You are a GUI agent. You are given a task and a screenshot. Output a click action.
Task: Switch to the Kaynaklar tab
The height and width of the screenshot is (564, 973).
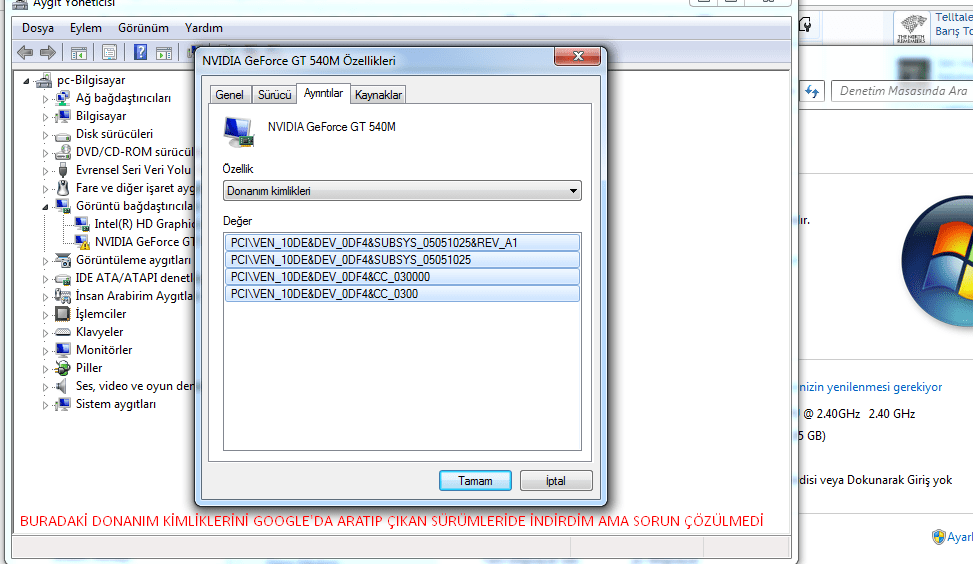(x=378, y=94)
